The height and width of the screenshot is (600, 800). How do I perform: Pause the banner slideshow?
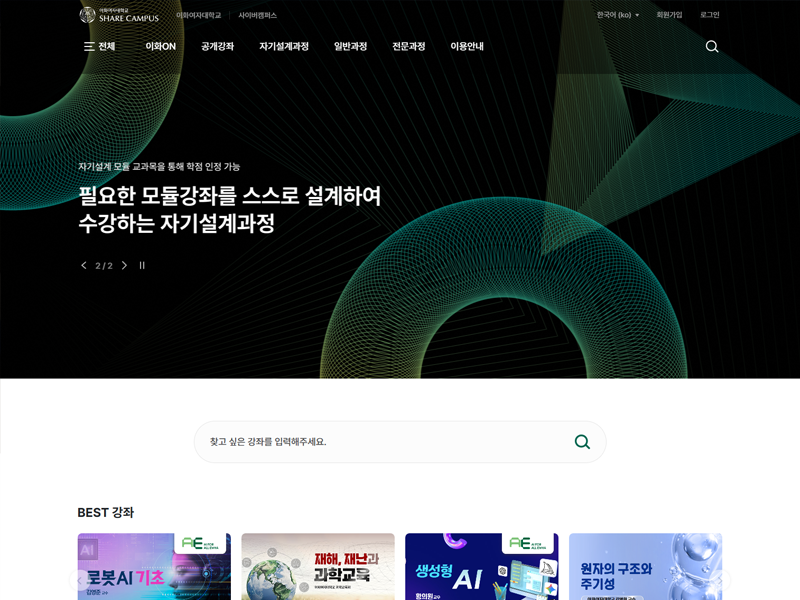tap(142, 266)
